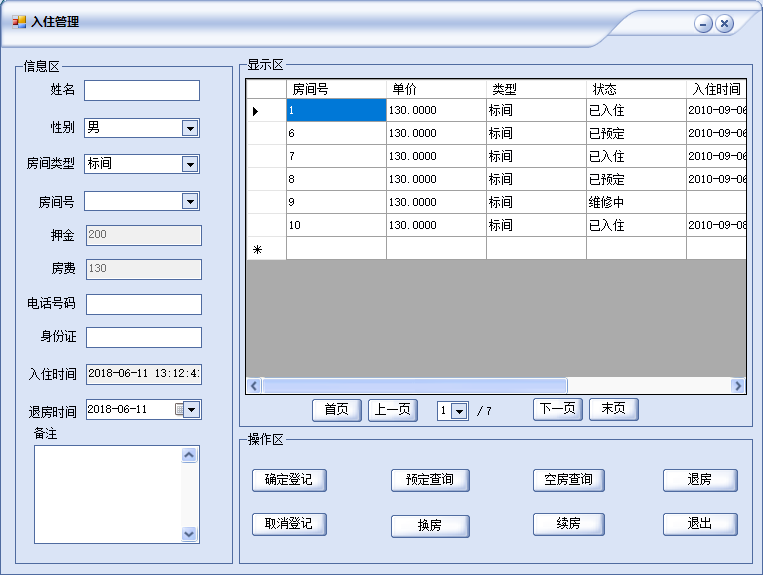Viewport: 763px width, 575px height.
Task: Click the 空房查询 button
Action: click(x=568, y=480)
